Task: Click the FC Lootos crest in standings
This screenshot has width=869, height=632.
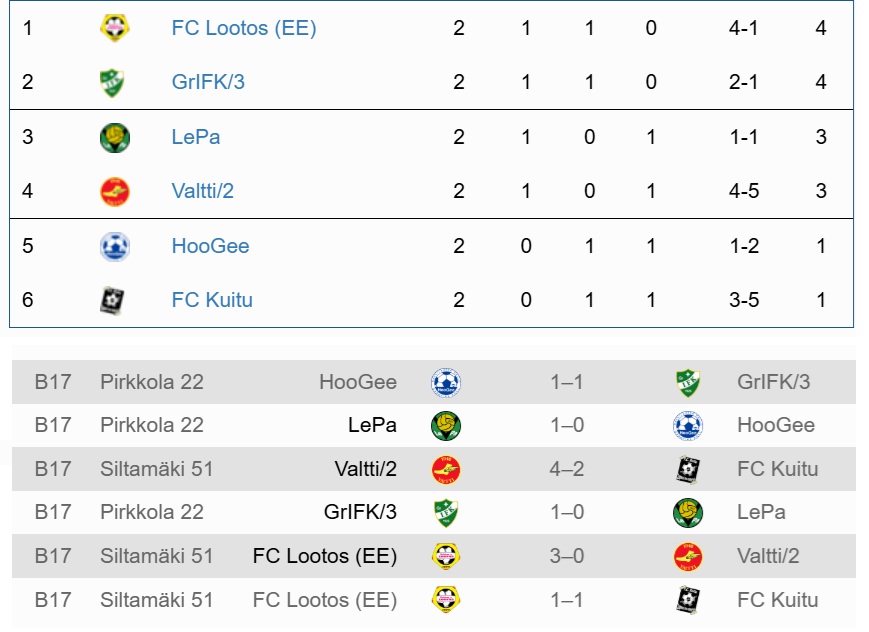Action: [x=115, y=27]
